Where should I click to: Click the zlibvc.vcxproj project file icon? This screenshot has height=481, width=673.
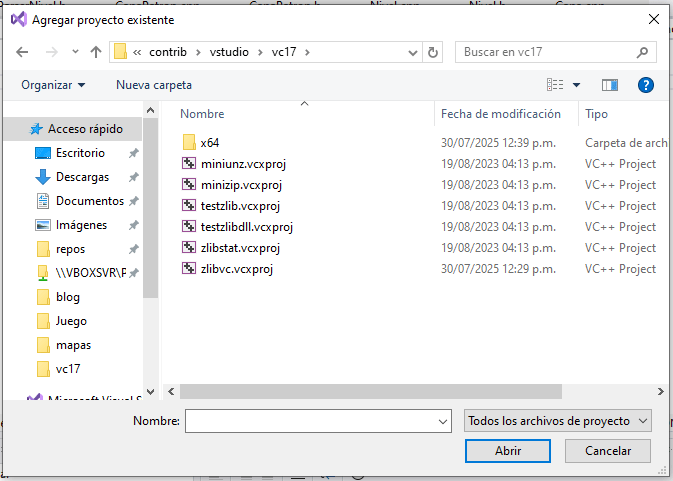189,269
